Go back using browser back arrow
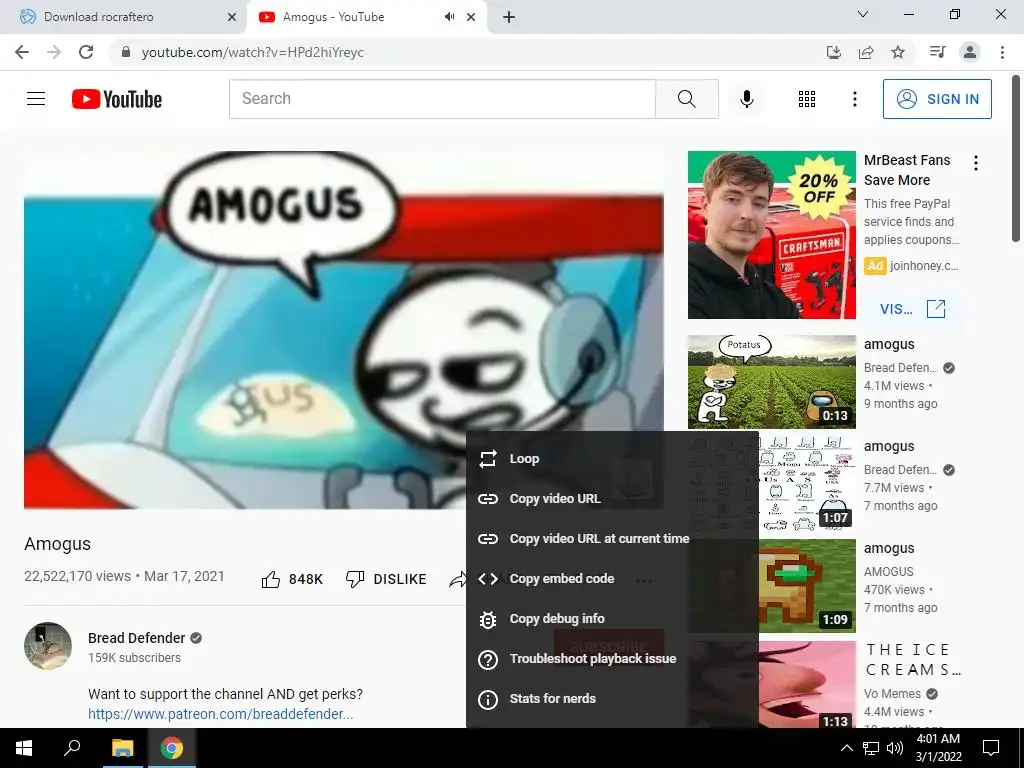1024x768 pixels. click(x=22, y=52)
